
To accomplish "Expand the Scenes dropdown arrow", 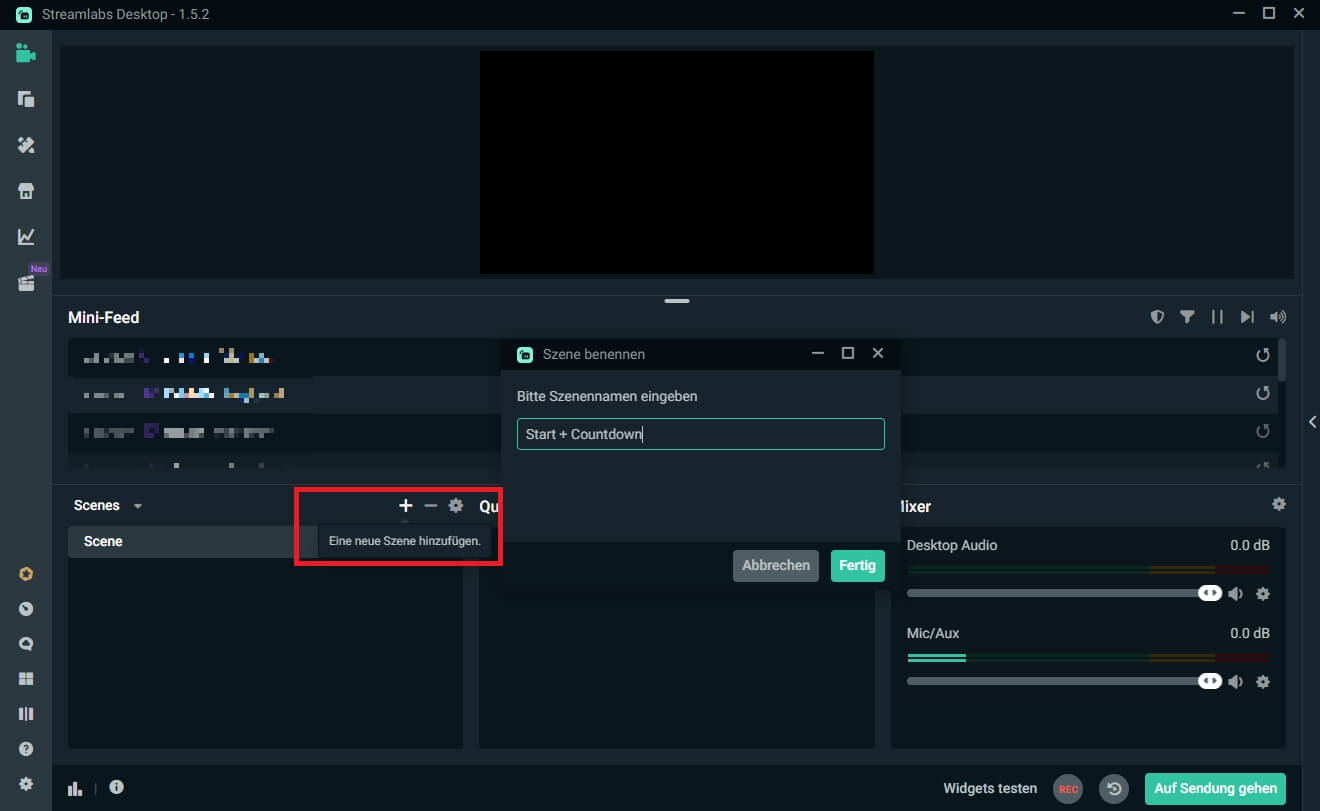I will (x=137, y=505).
